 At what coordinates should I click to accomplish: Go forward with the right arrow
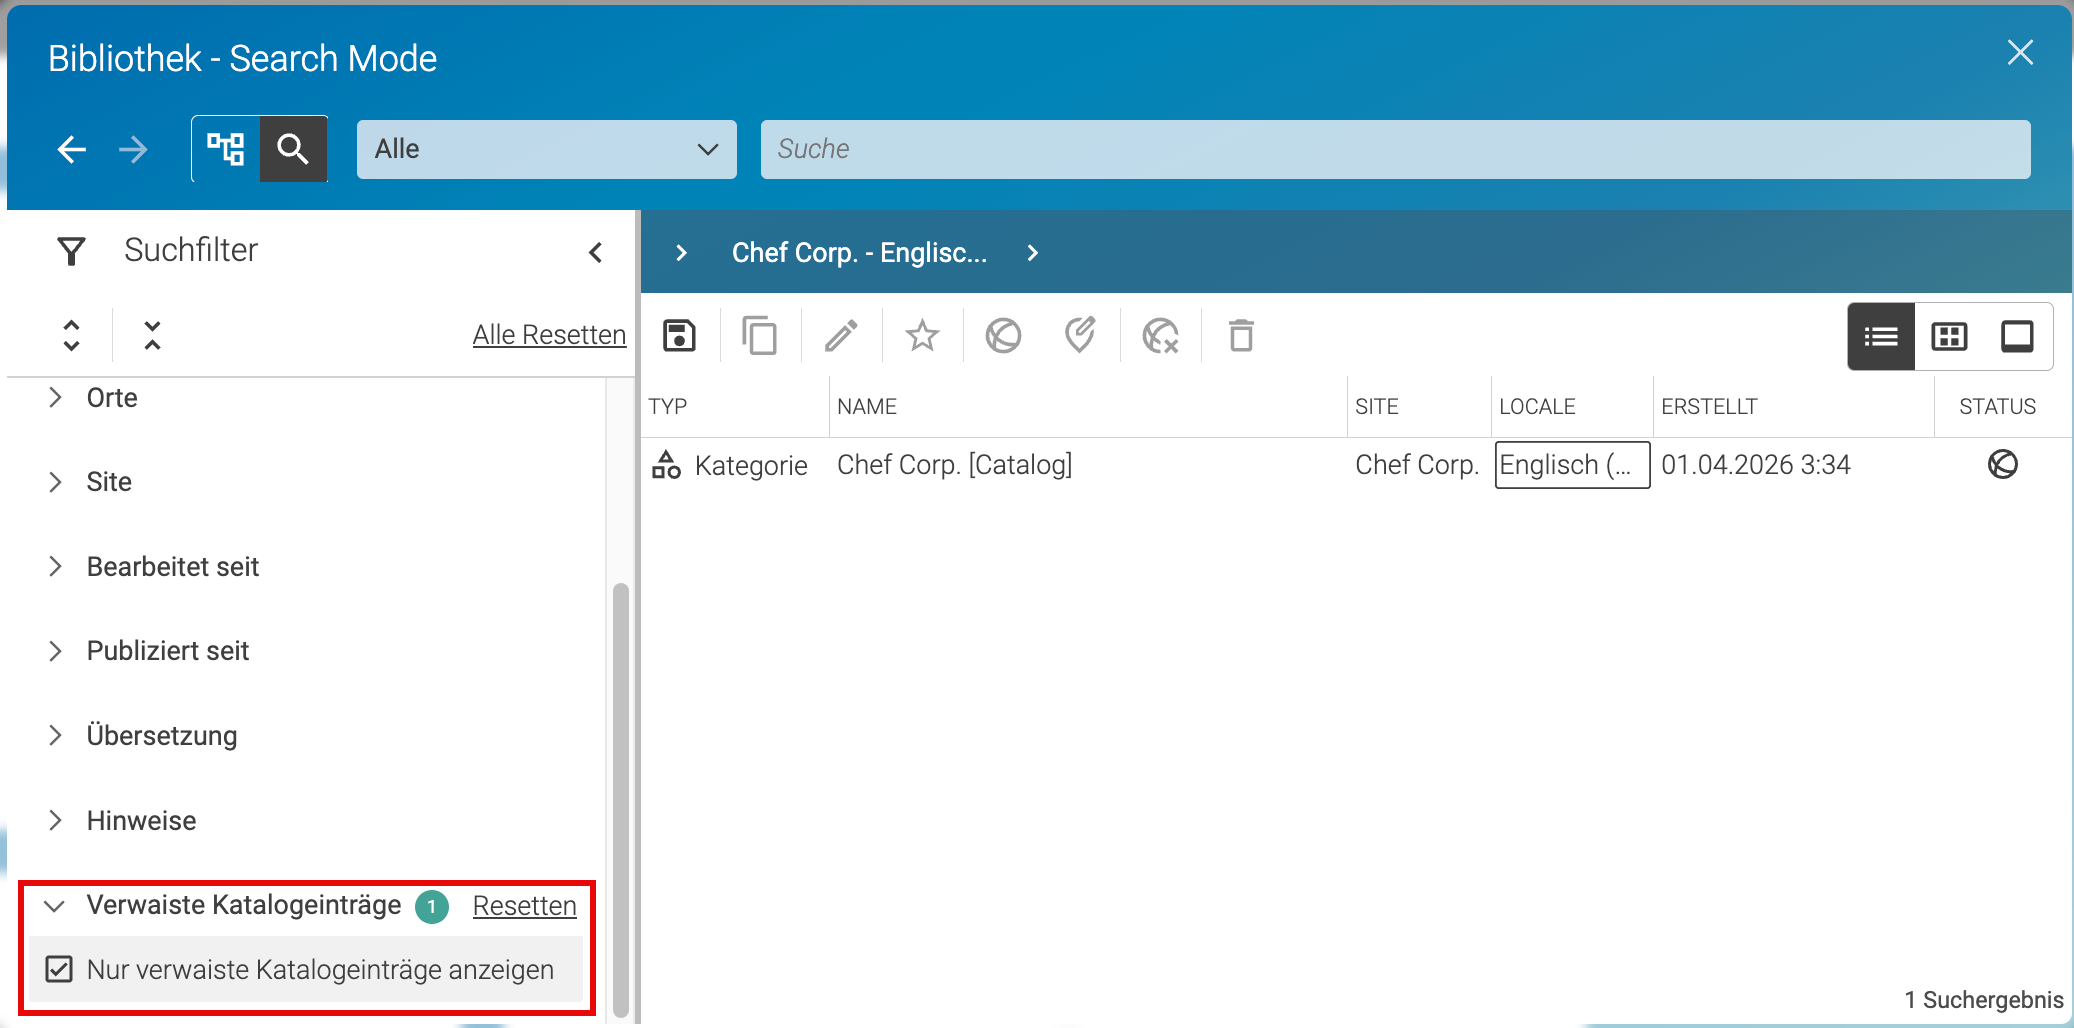point(133,149)
